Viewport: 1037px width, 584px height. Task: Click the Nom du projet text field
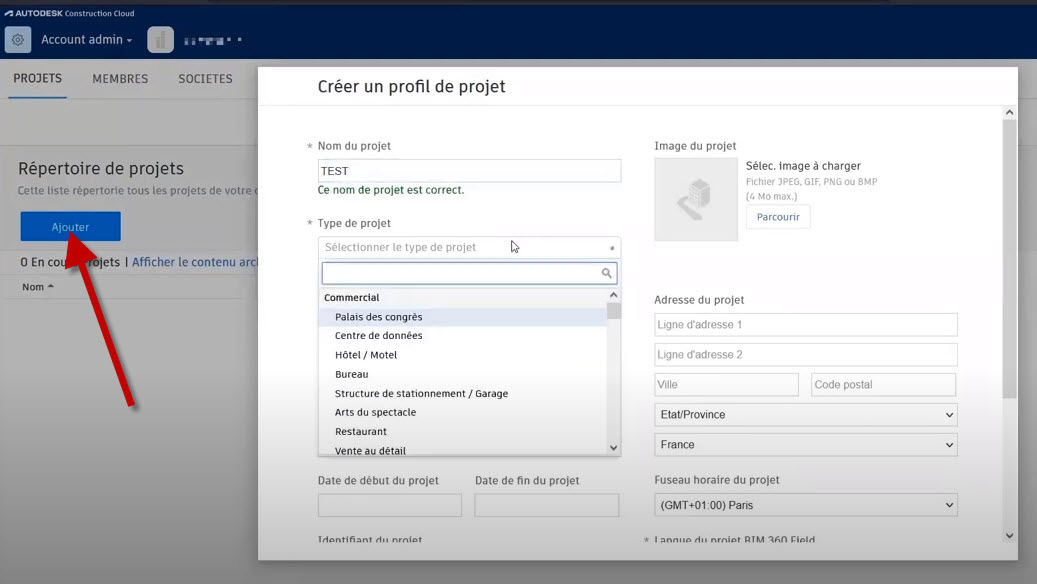(469, 170)
